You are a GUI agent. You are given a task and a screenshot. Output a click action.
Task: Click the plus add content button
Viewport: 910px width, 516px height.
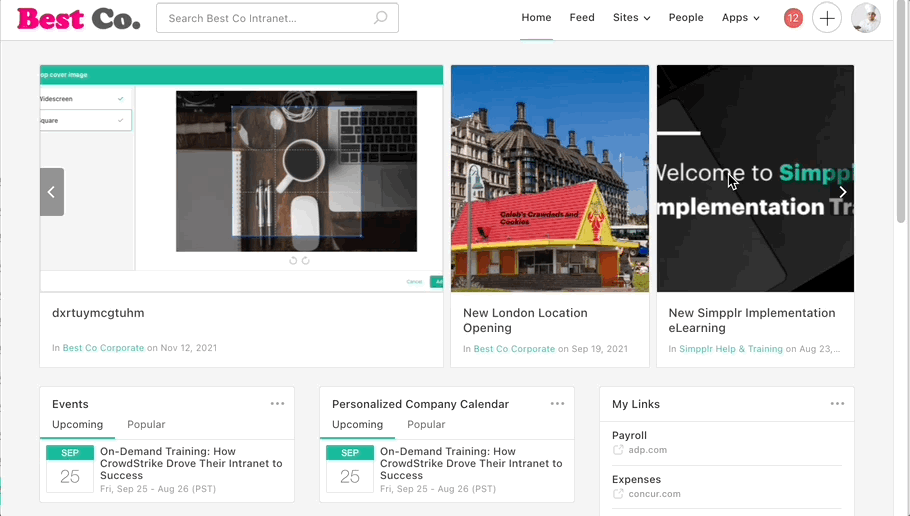click(826, 18)
